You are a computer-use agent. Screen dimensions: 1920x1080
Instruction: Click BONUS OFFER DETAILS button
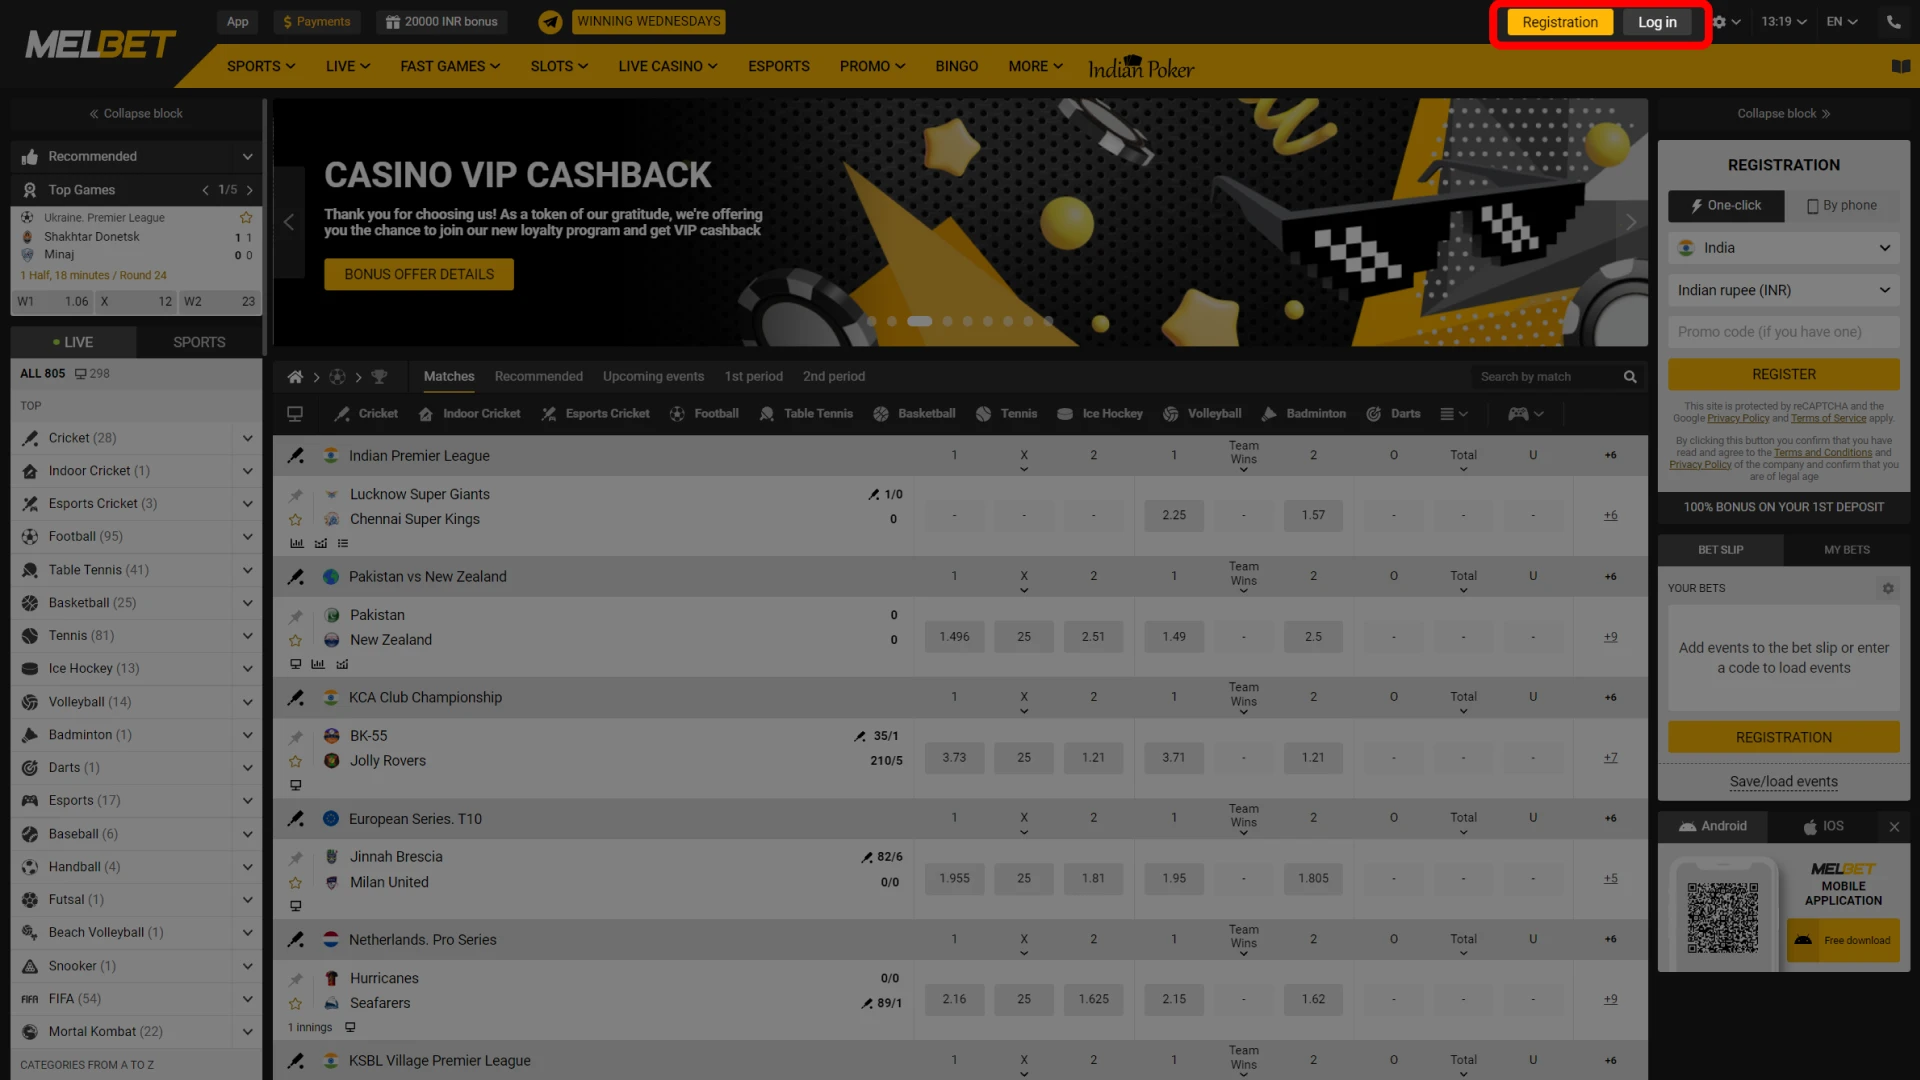[419, 274]
